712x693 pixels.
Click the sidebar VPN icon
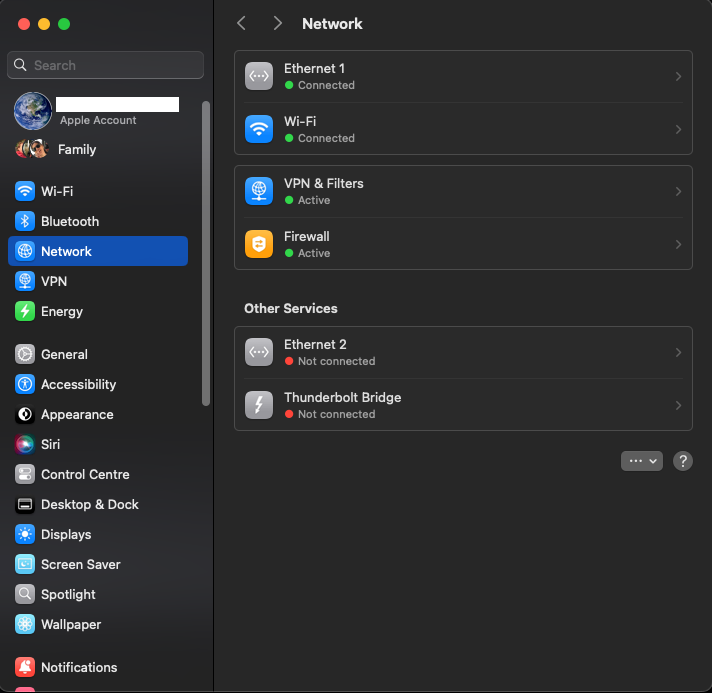coord(25,281)
